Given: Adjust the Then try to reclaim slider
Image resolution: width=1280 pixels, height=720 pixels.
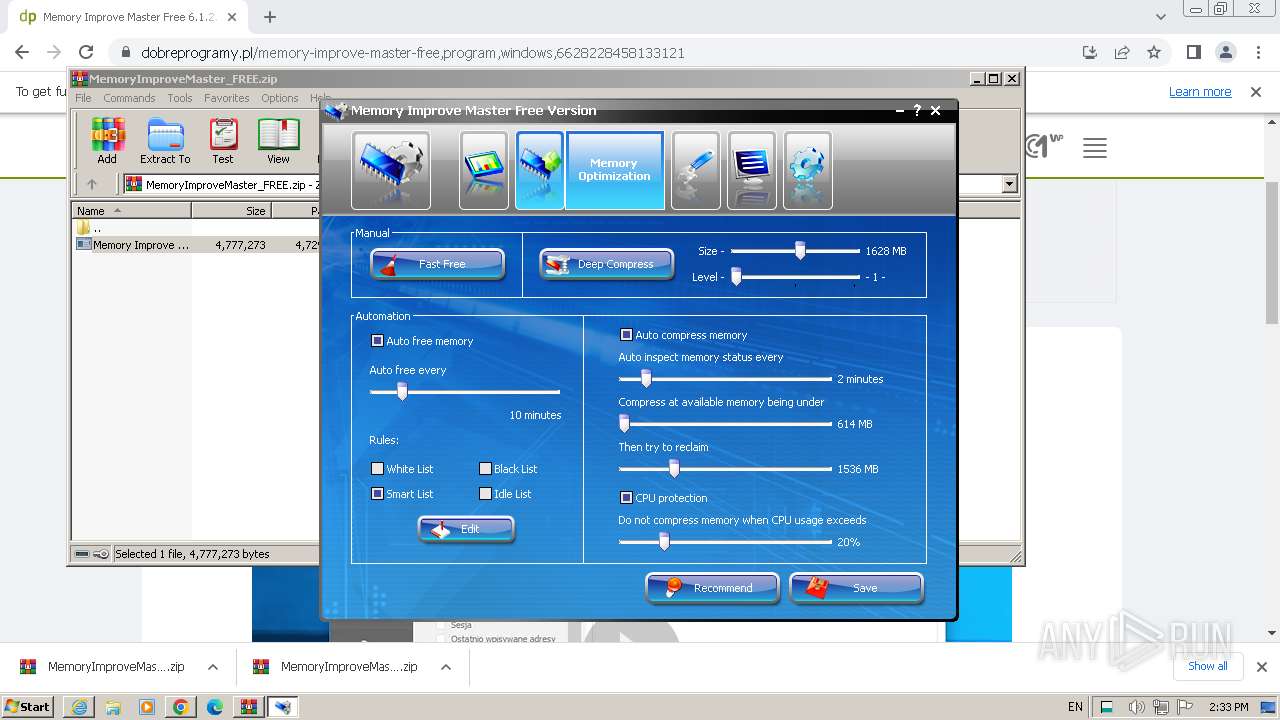Looking at the screenshot, I should point(674,468).
